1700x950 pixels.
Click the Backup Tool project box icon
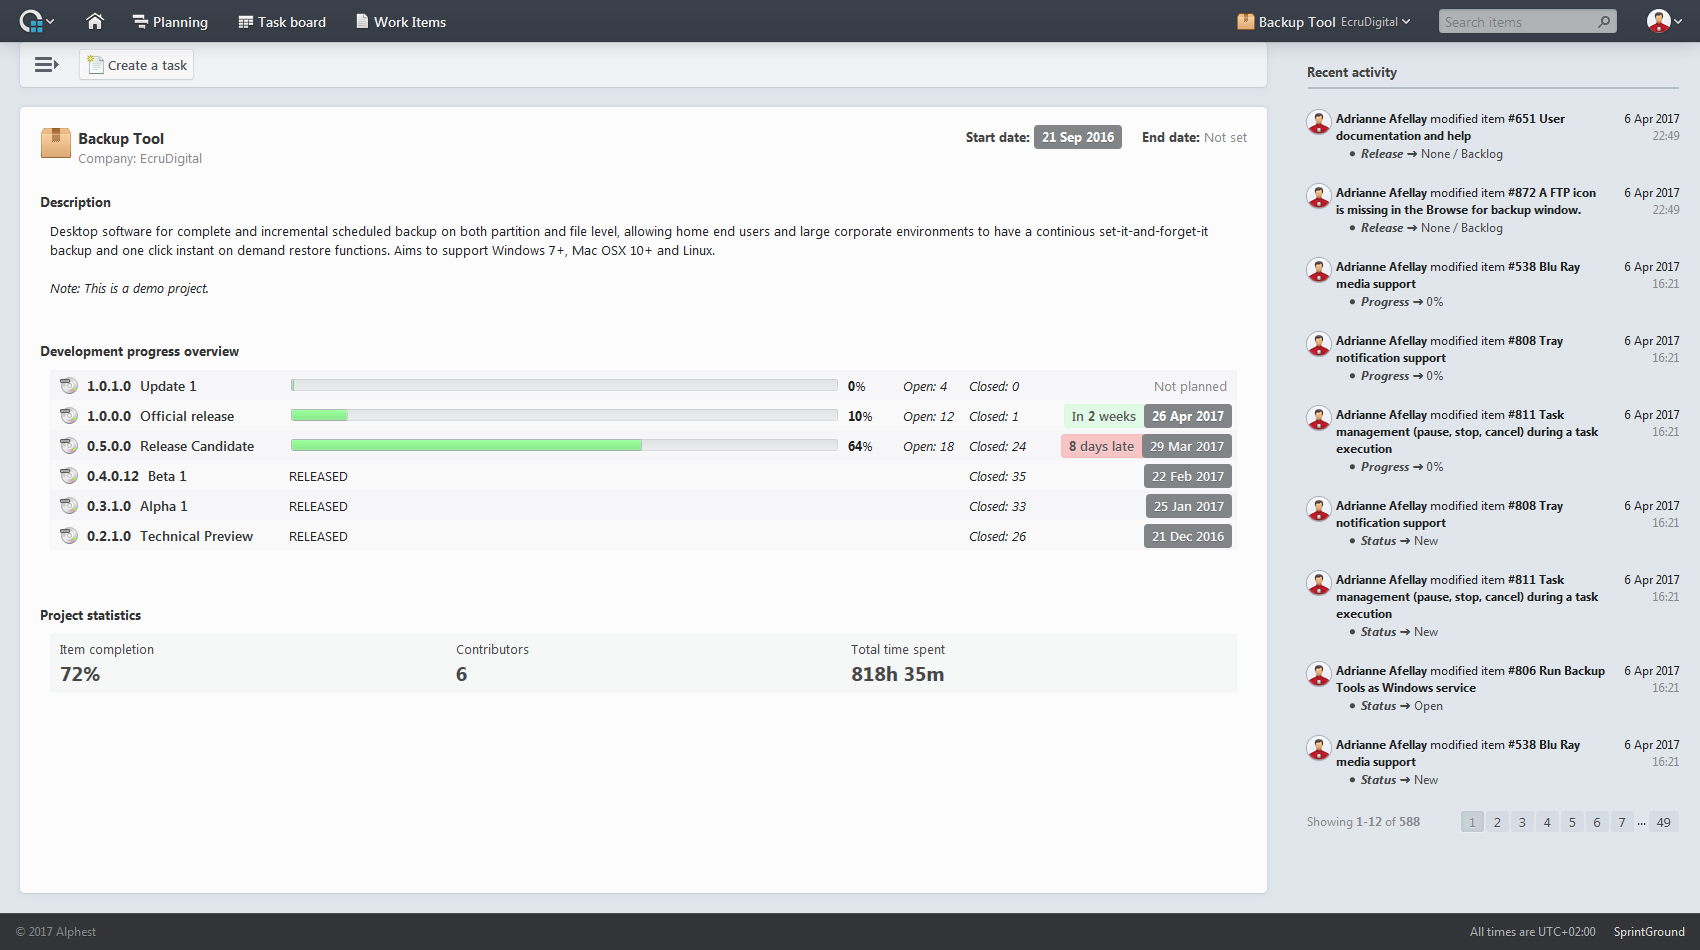click(x=56, y=143)
